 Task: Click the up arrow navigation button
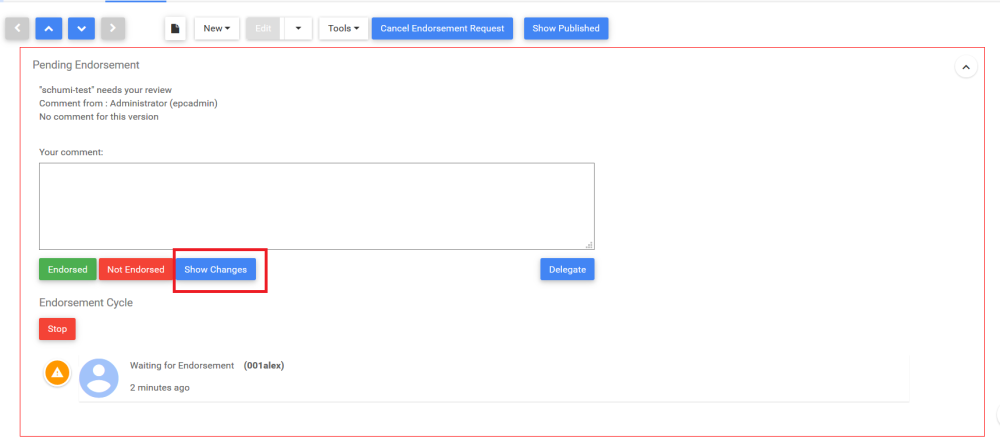[x=49, y=28]
